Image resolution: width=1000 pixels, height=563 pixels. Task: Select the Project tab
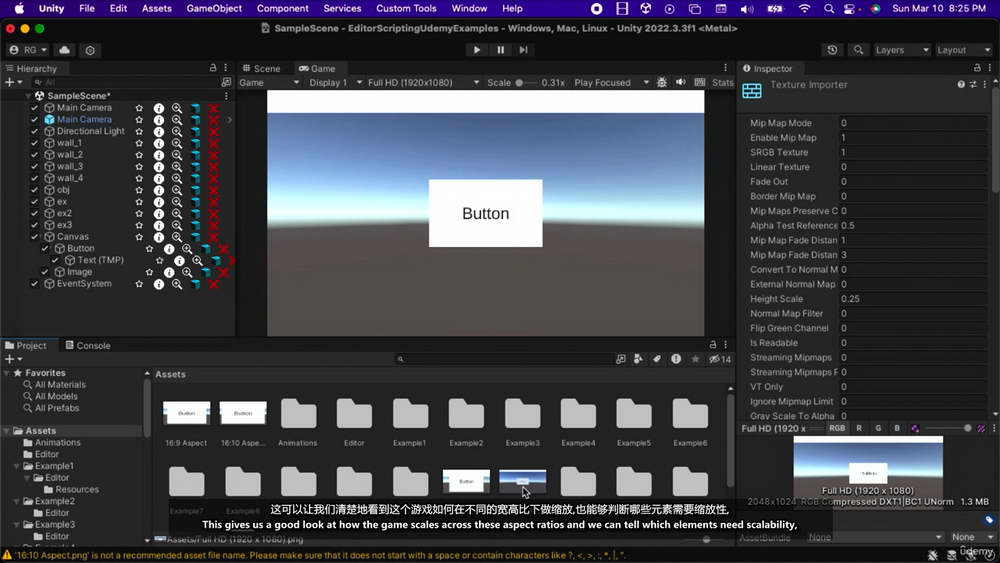point(26,346)
